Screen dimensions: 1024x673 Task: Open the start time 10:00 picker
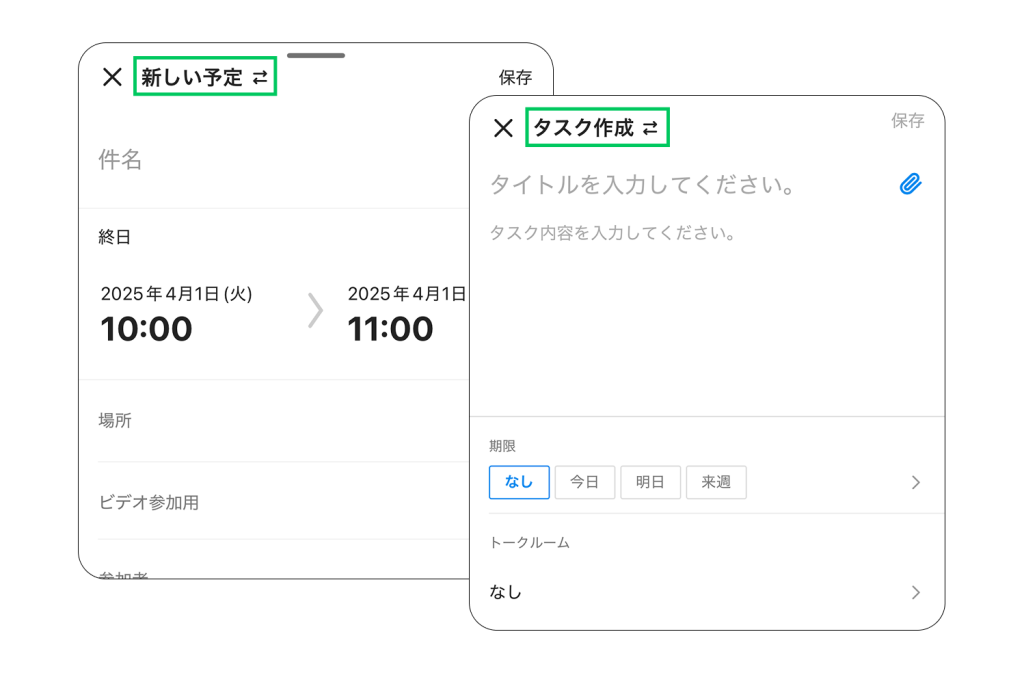147,328
